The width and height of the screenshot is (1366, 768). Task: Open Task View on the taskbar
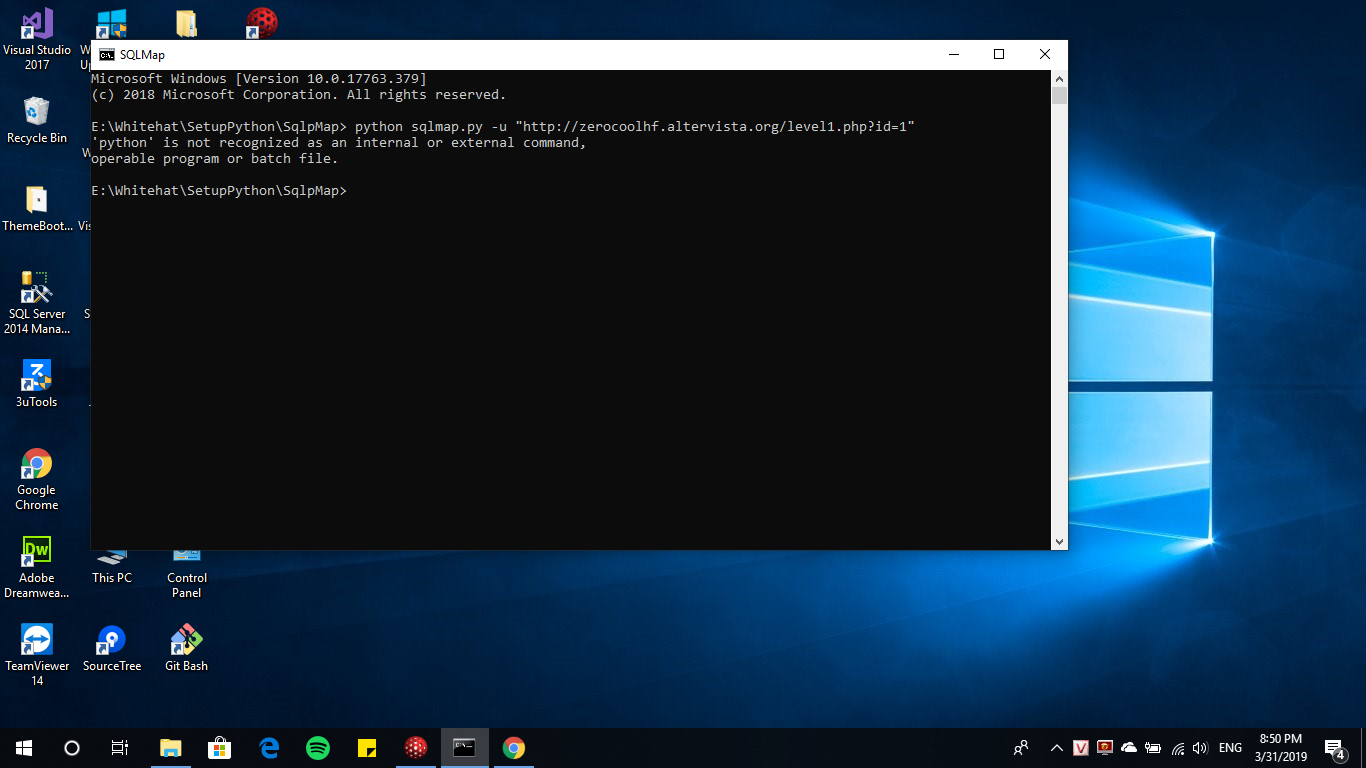(120, 748)
